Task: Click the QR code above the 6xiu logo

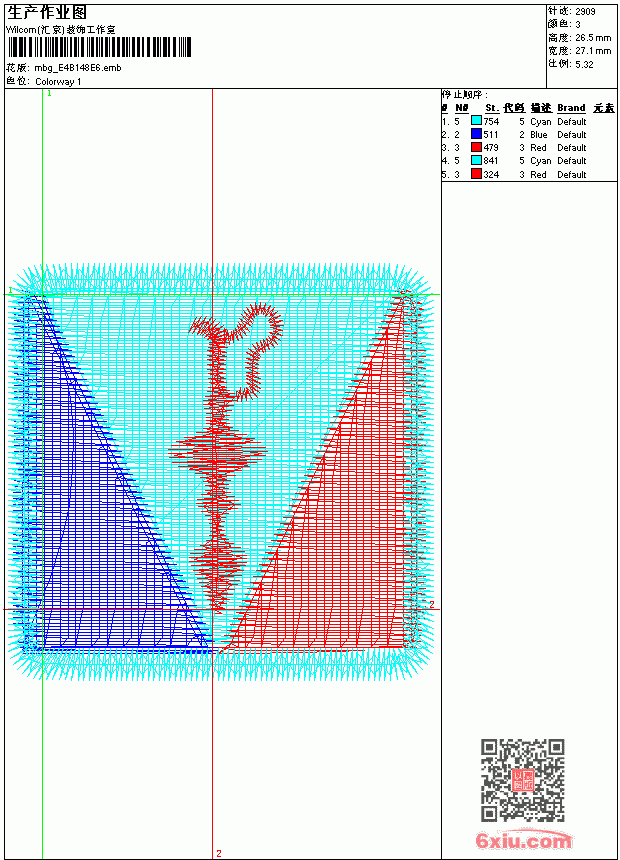Action: pos(523,780)
